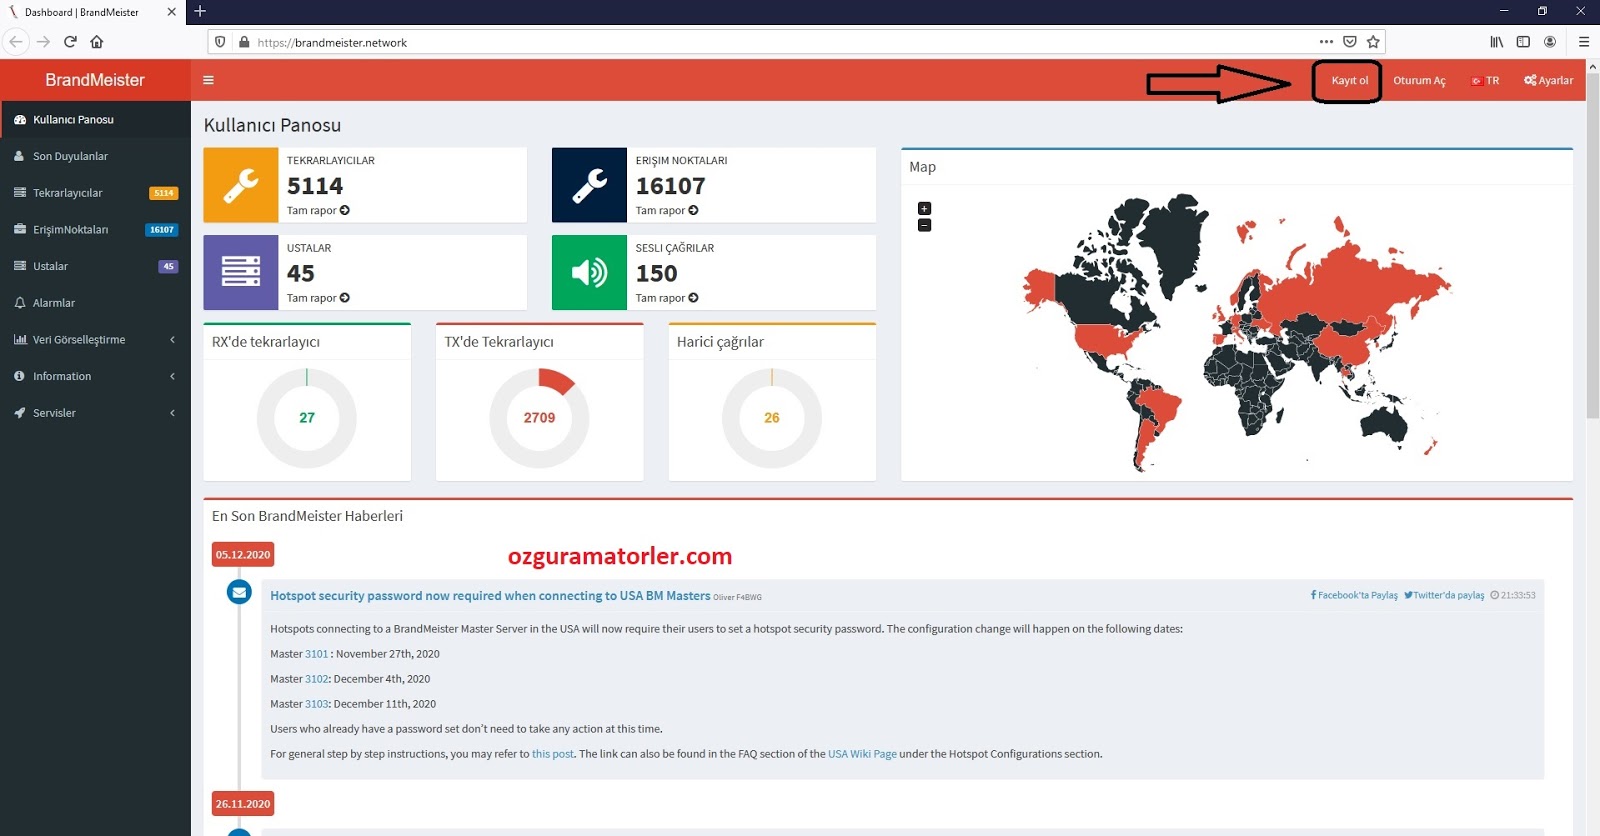1600x836 pixels.
Task: Open Tam rapor under Ustalar
Action: pyautogui.click(x=318, y=298)
